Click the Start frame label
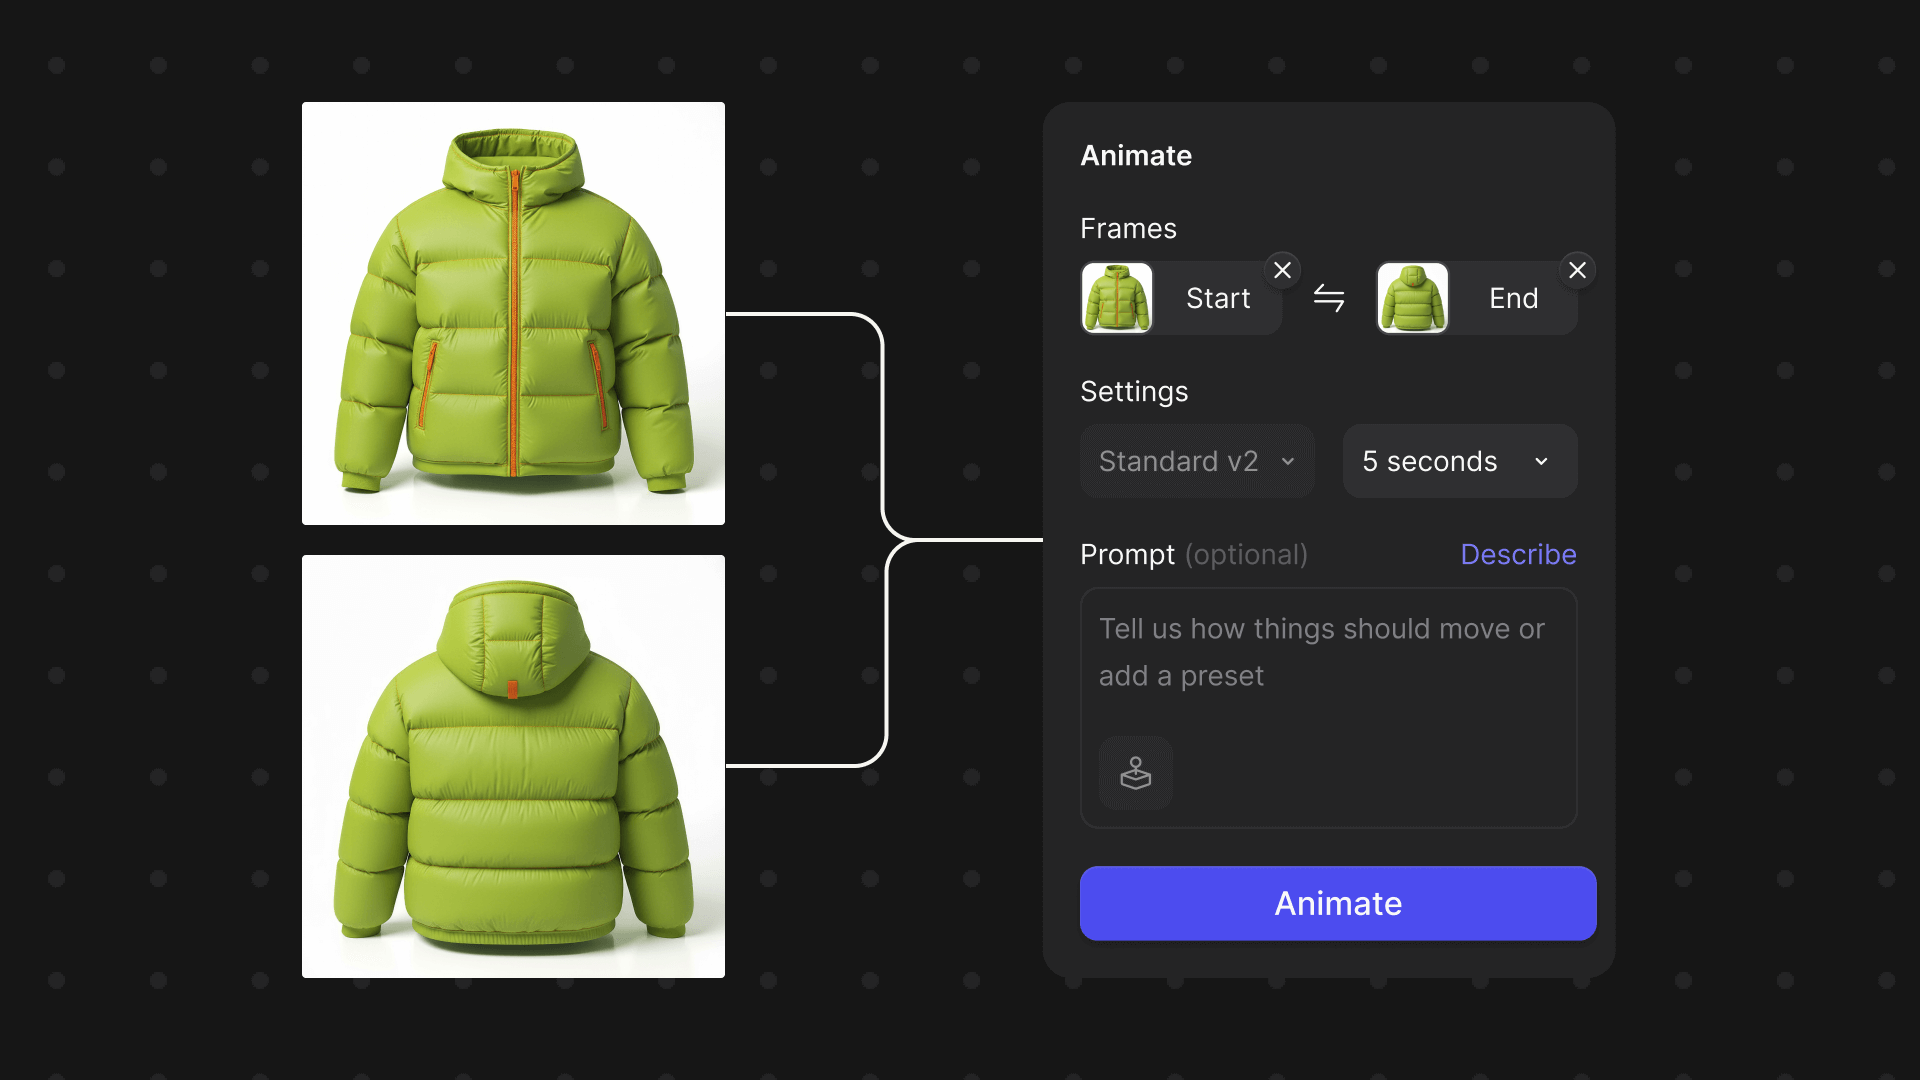1920x1080 pixels. tap(1217, 298)
